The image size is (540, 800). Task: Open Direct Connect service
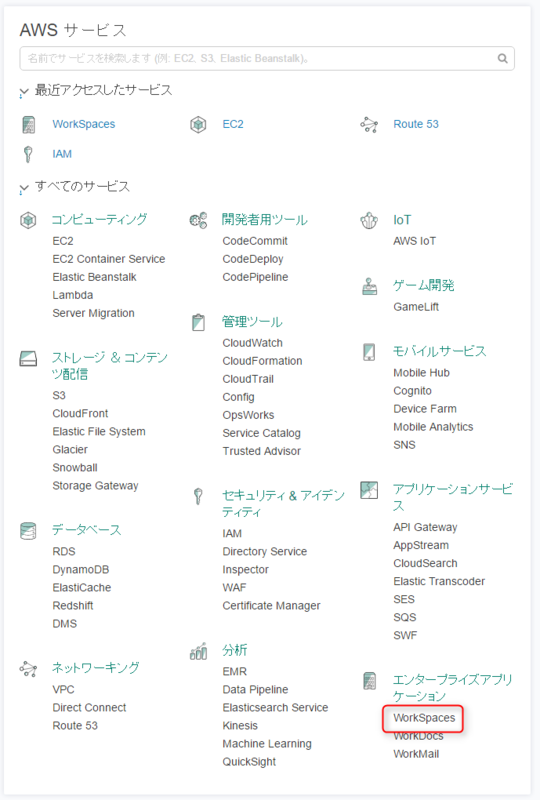pos(89,708)
